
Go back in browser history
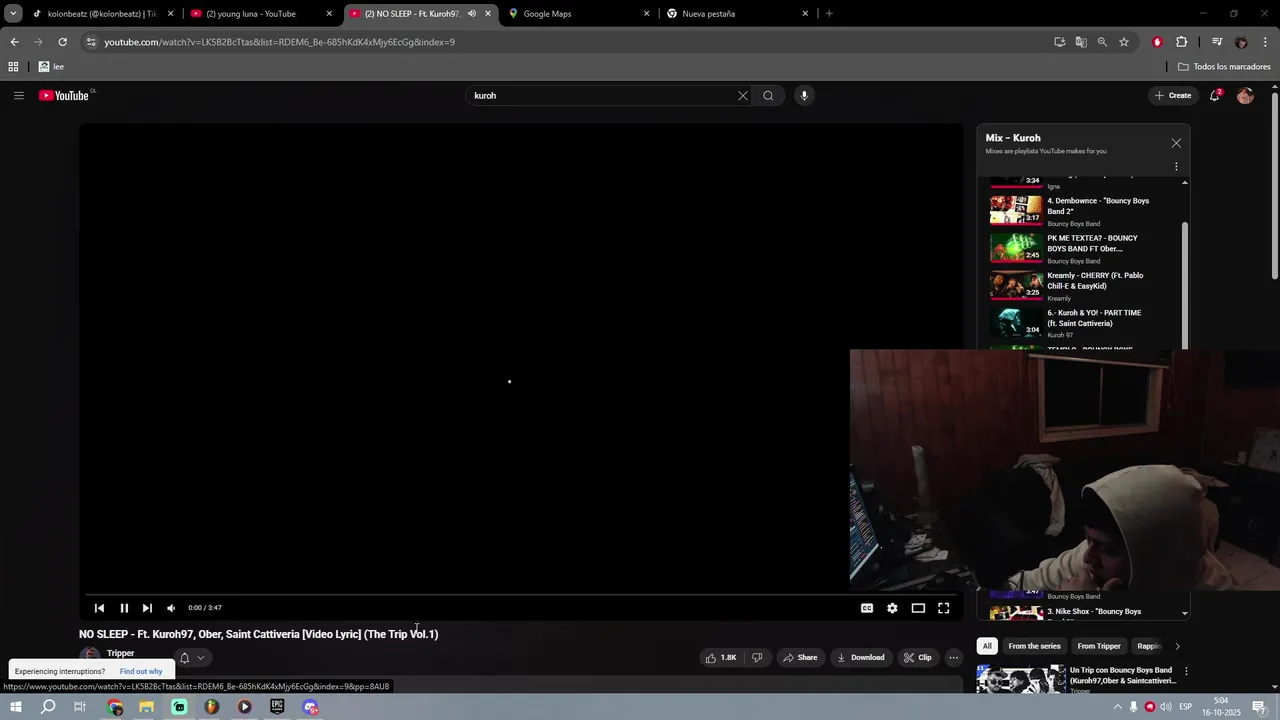point(14,42)
